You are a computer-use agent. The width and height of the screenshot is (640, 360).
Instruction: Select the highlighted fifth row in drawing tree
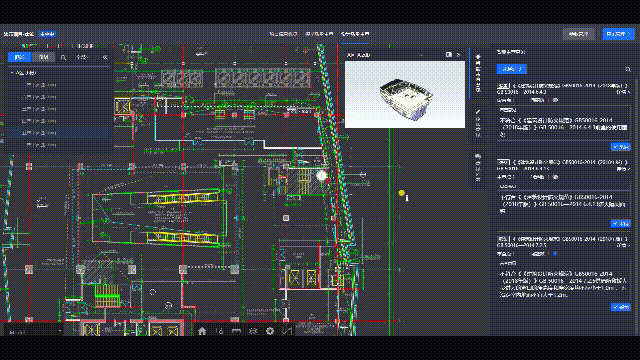coord(59,133)
